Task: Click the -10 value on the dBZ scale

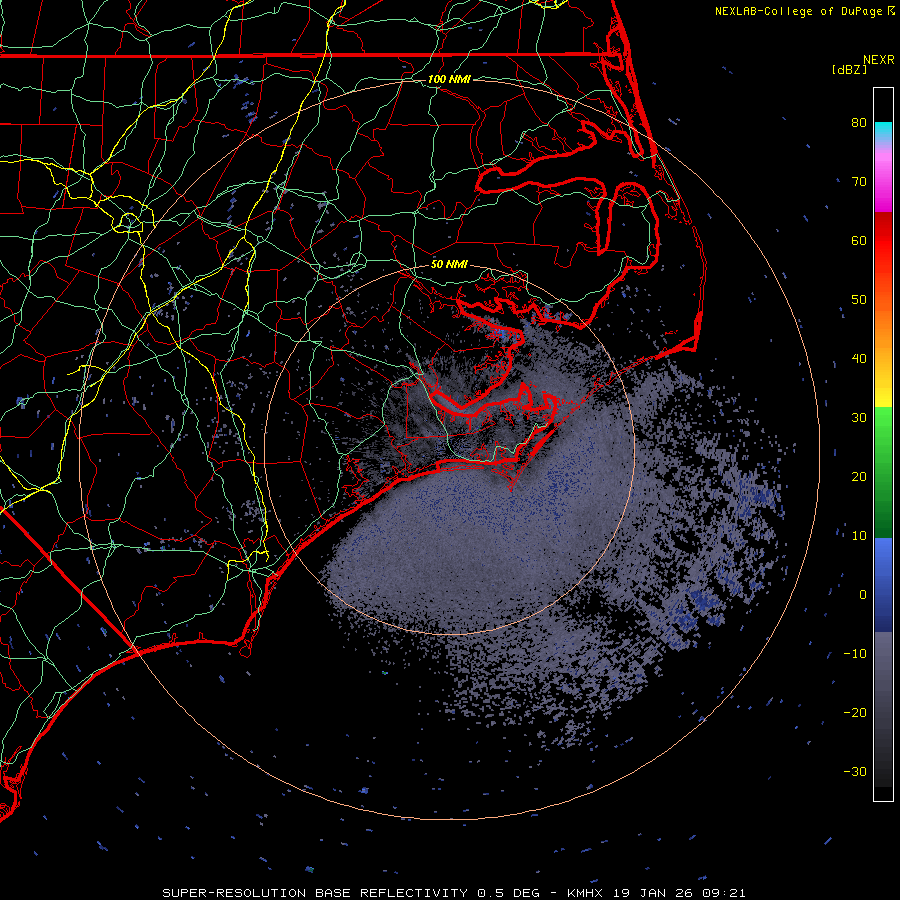Action: coord(855,654)
